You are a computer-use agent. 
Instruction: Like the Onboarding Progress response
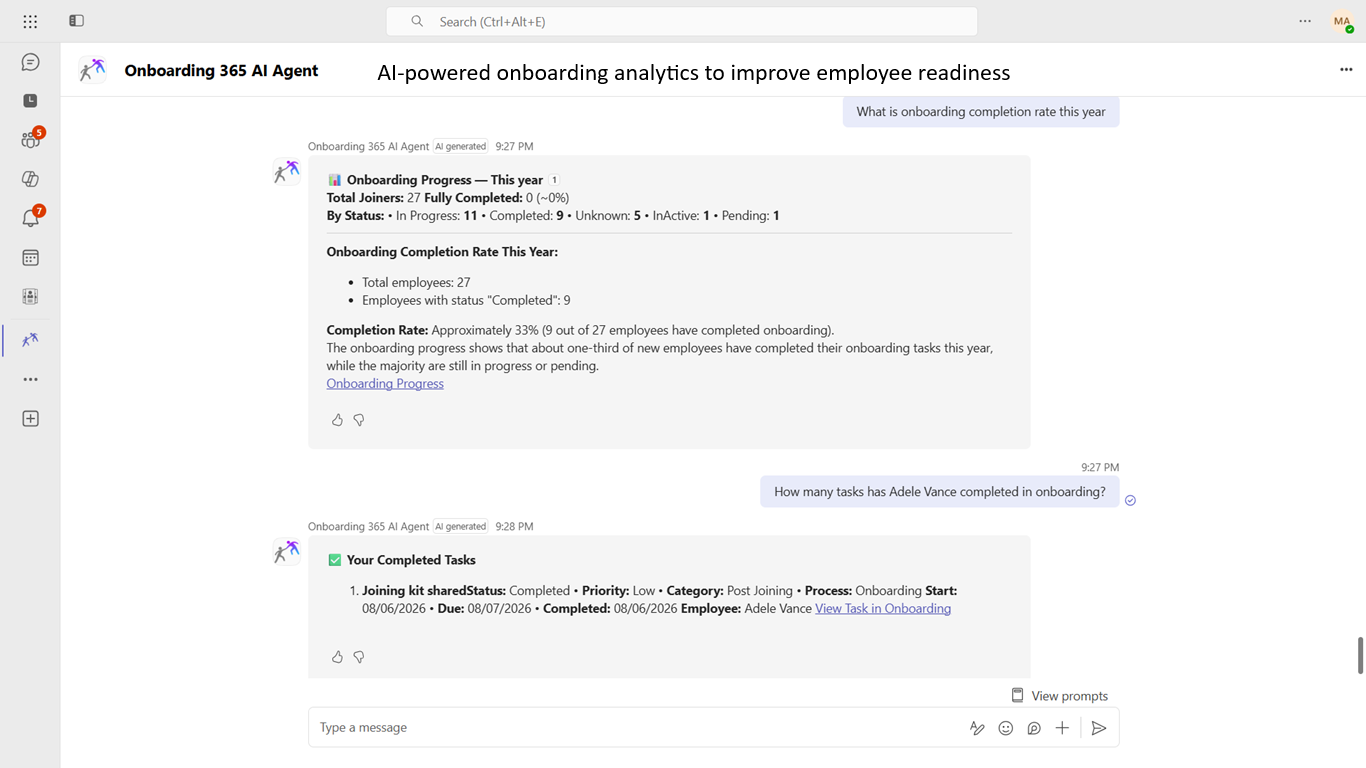tap(337, 420)
